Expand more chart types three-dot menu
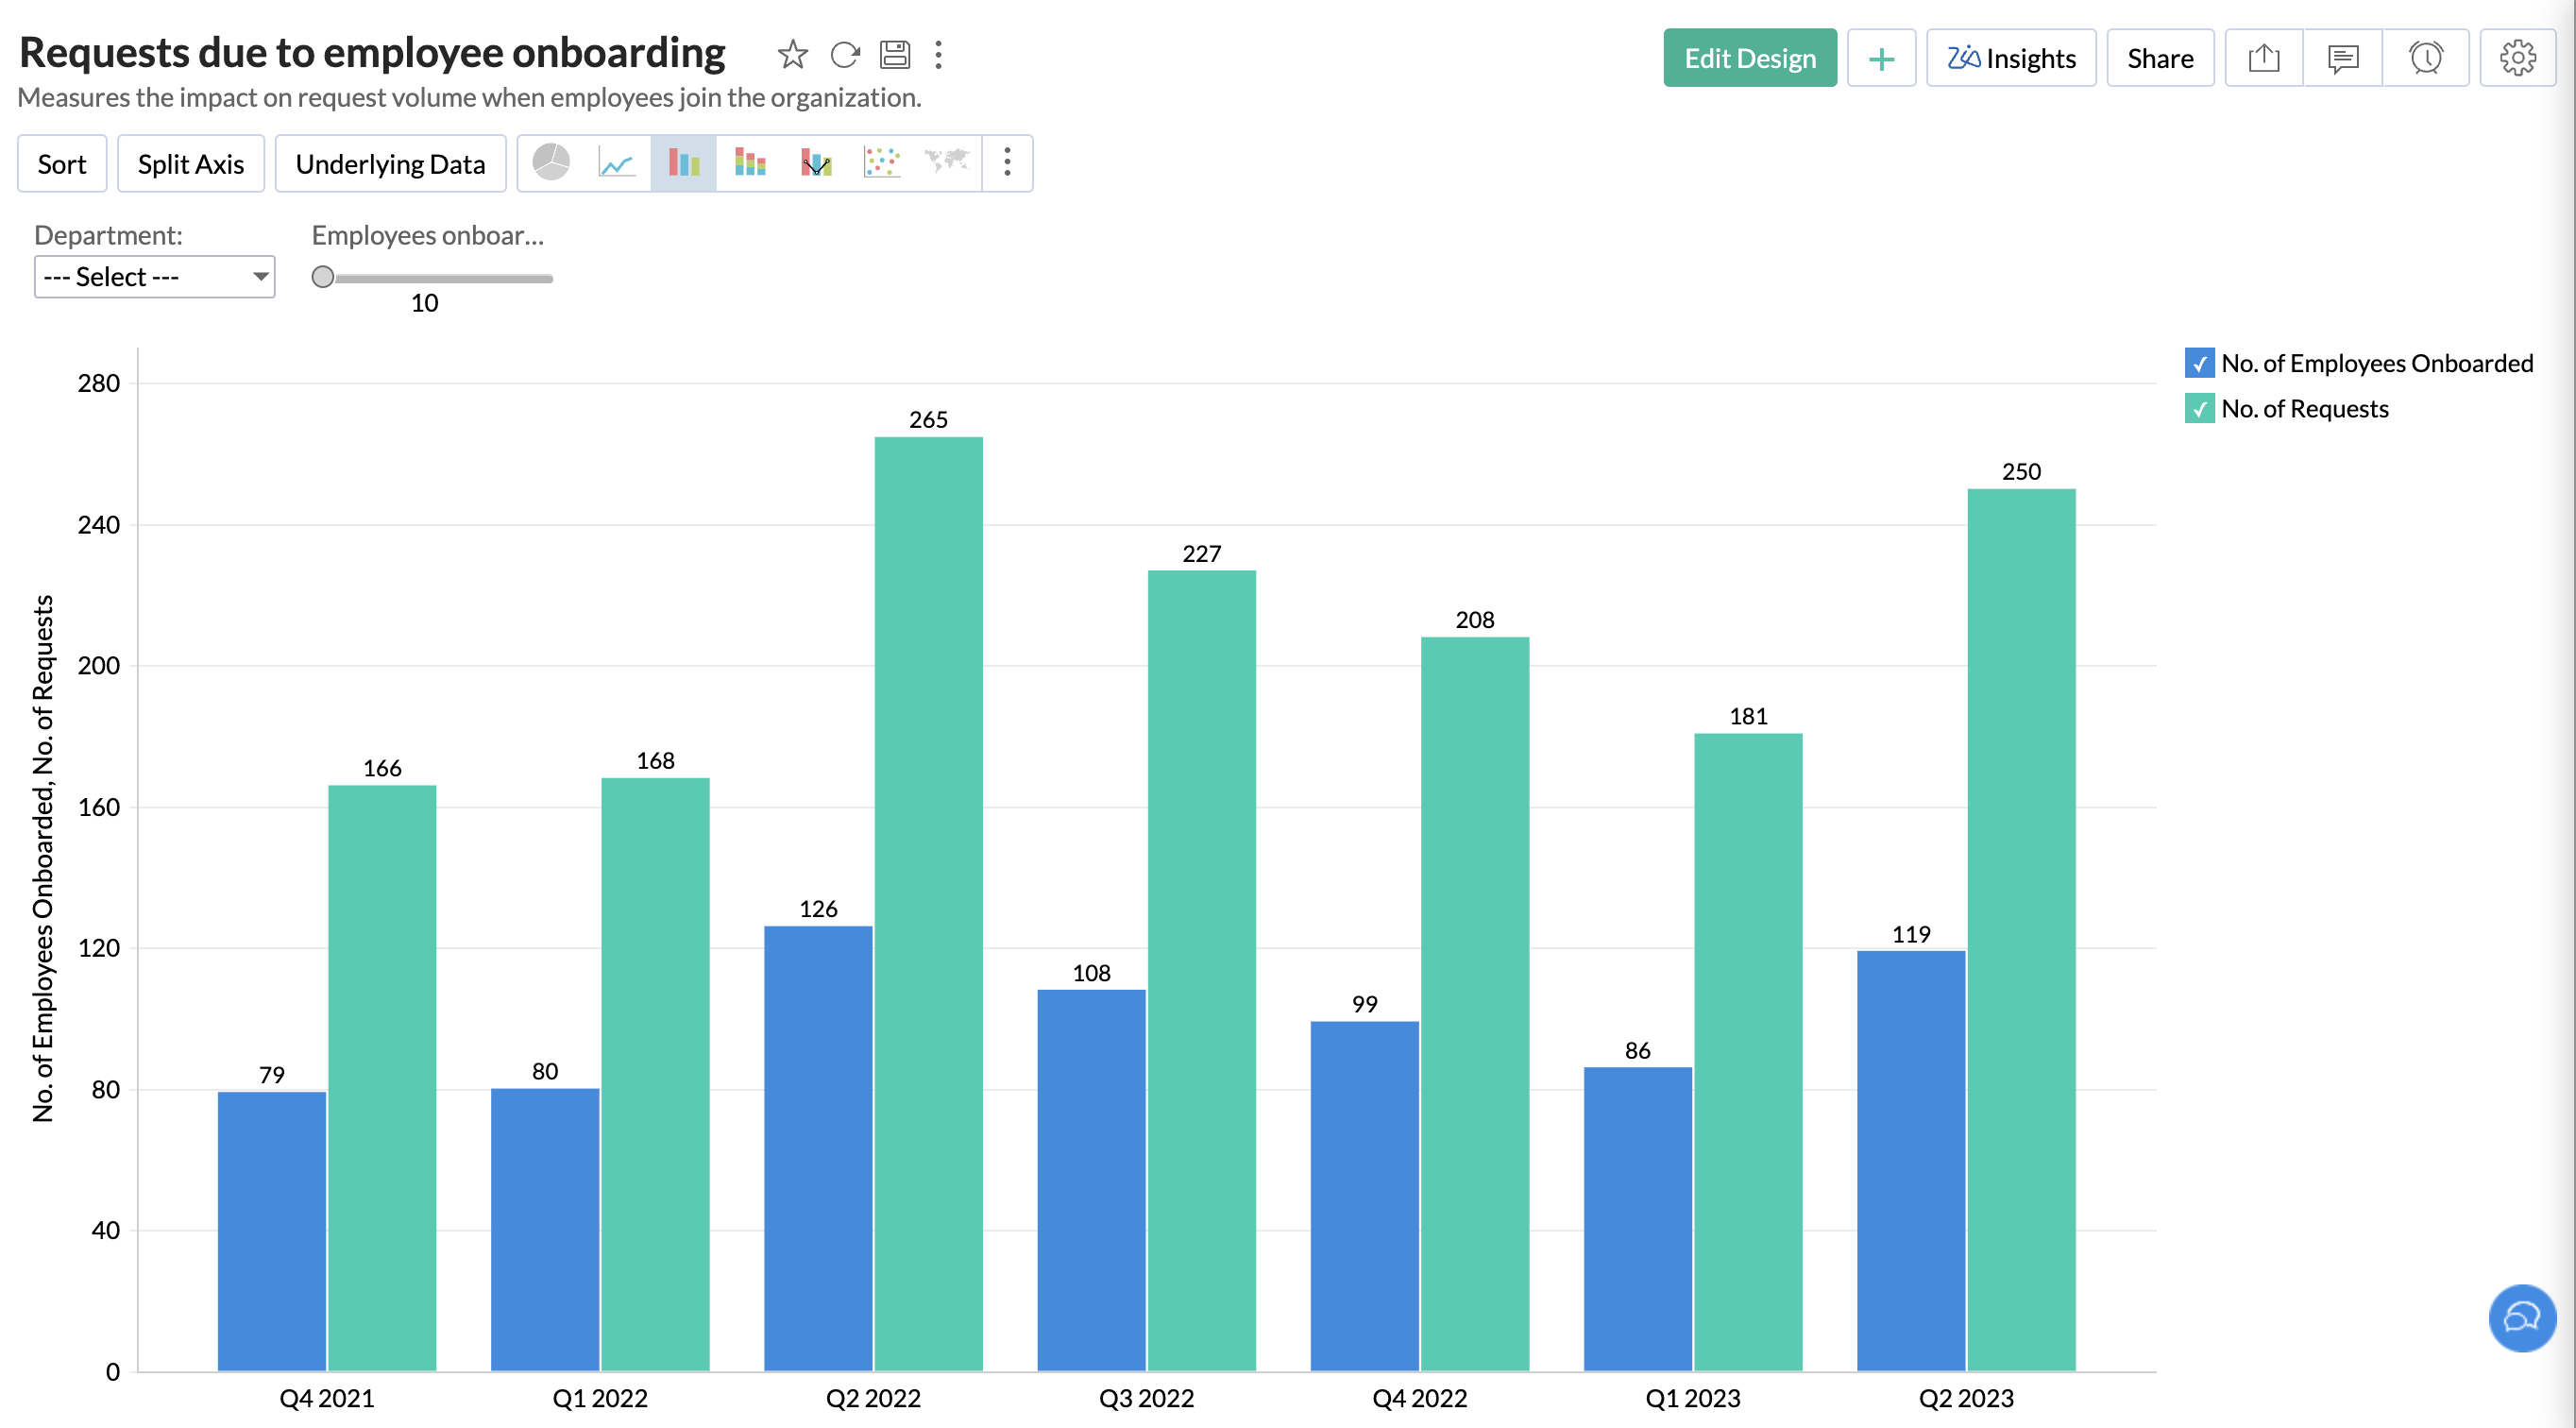The image size is (2576, 1428). pos(1007,162)
